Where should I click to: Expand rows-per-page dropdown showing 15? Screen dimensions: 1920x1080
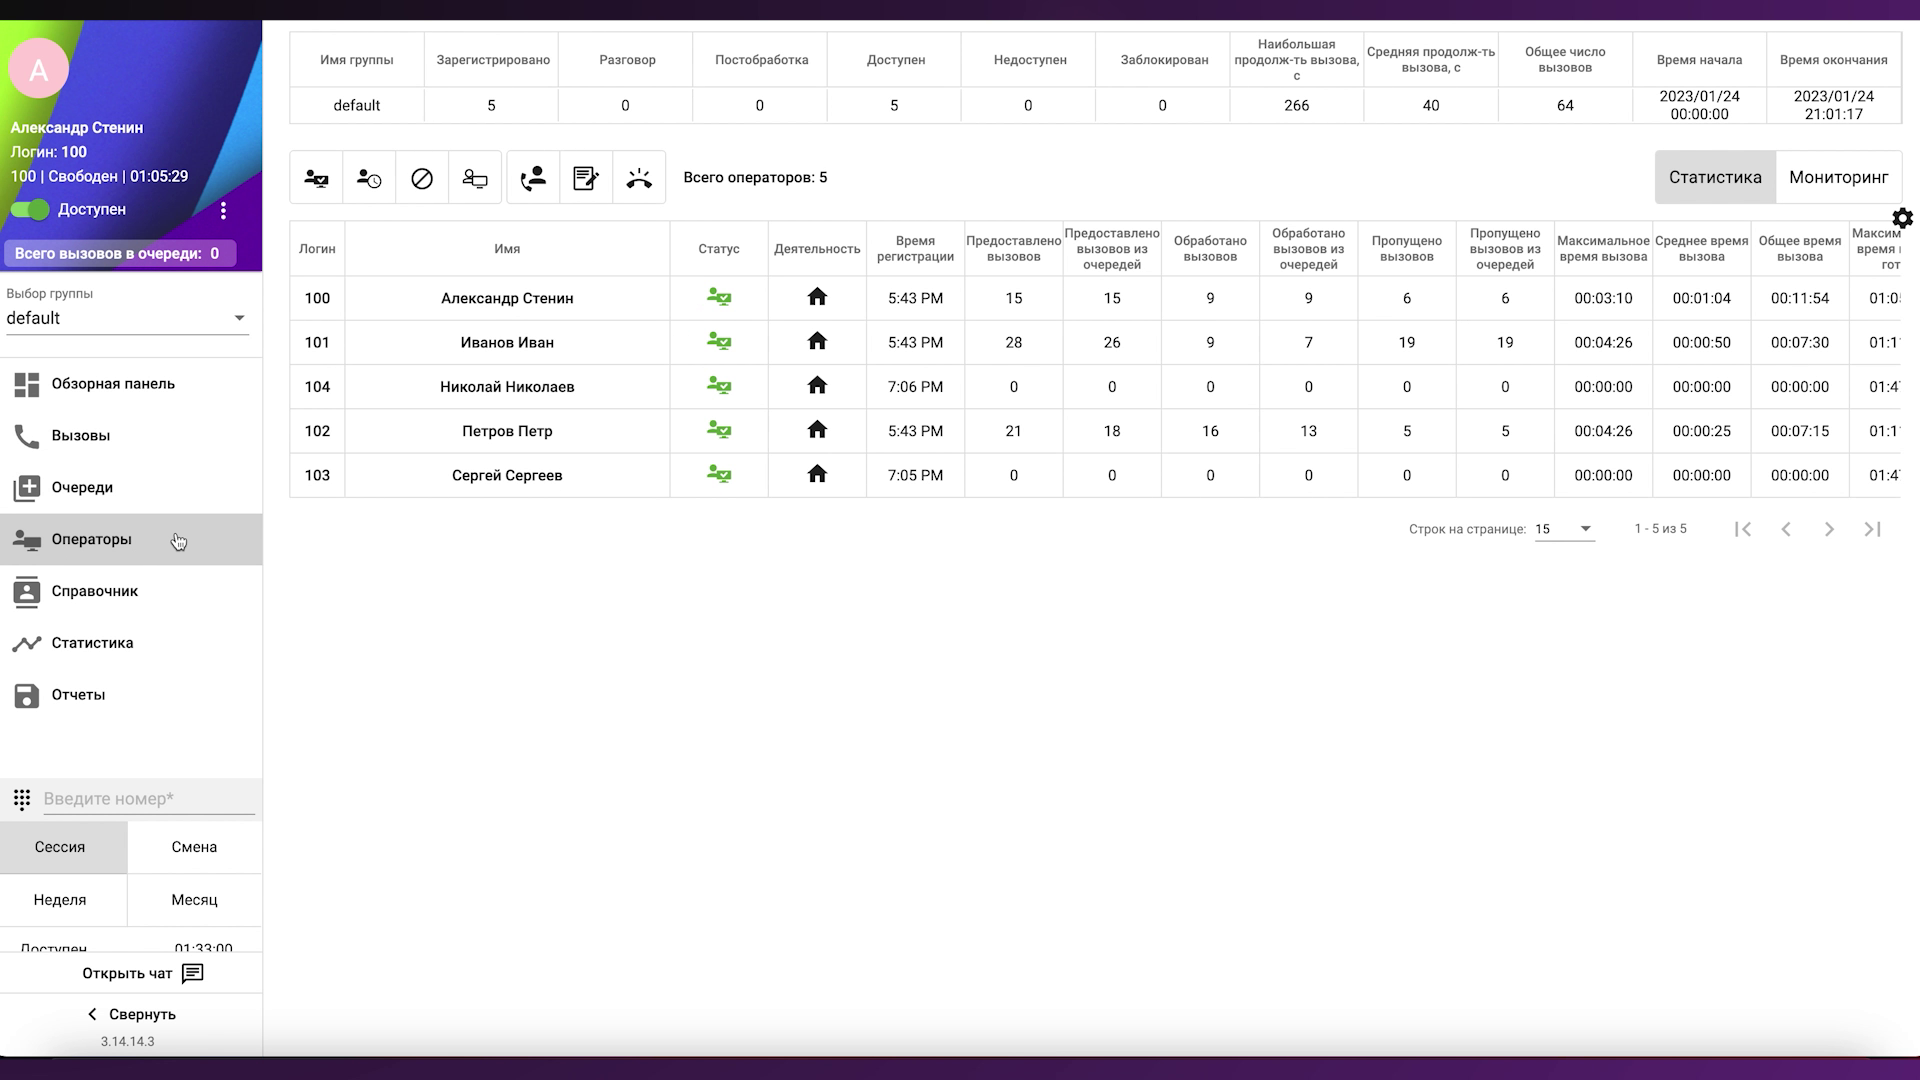pos(1564,529)
